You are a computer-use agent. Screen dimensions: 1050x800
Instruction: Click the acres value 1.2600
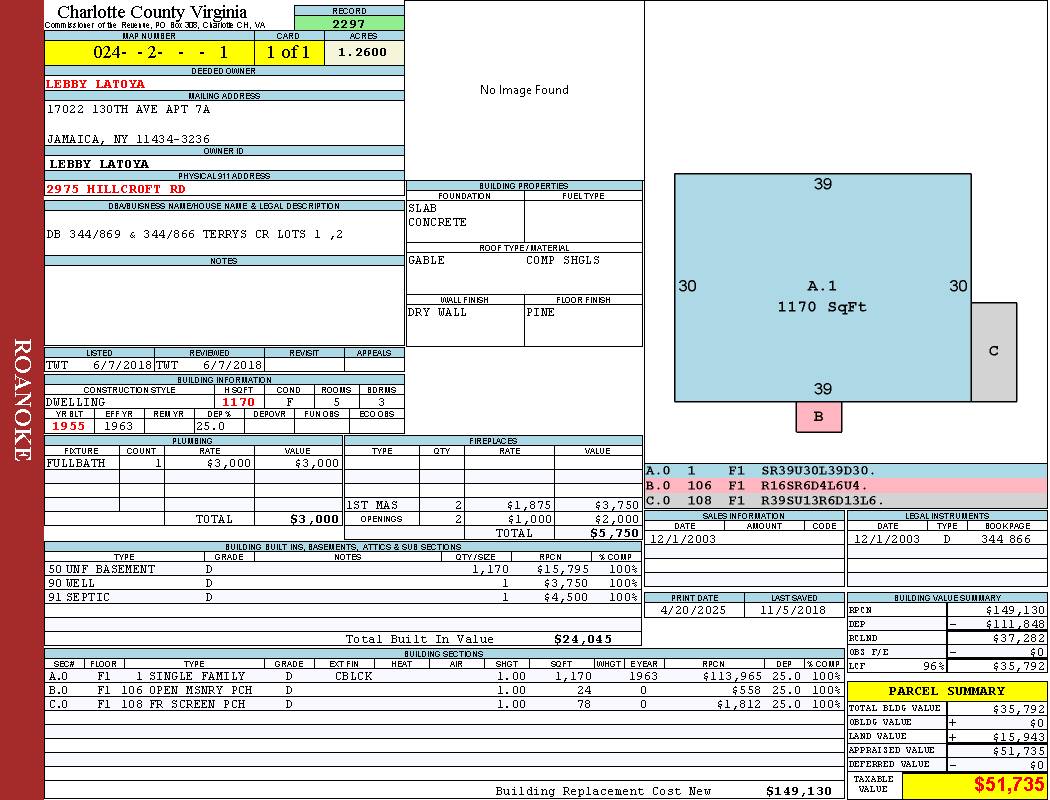click(x=363, y=52)
